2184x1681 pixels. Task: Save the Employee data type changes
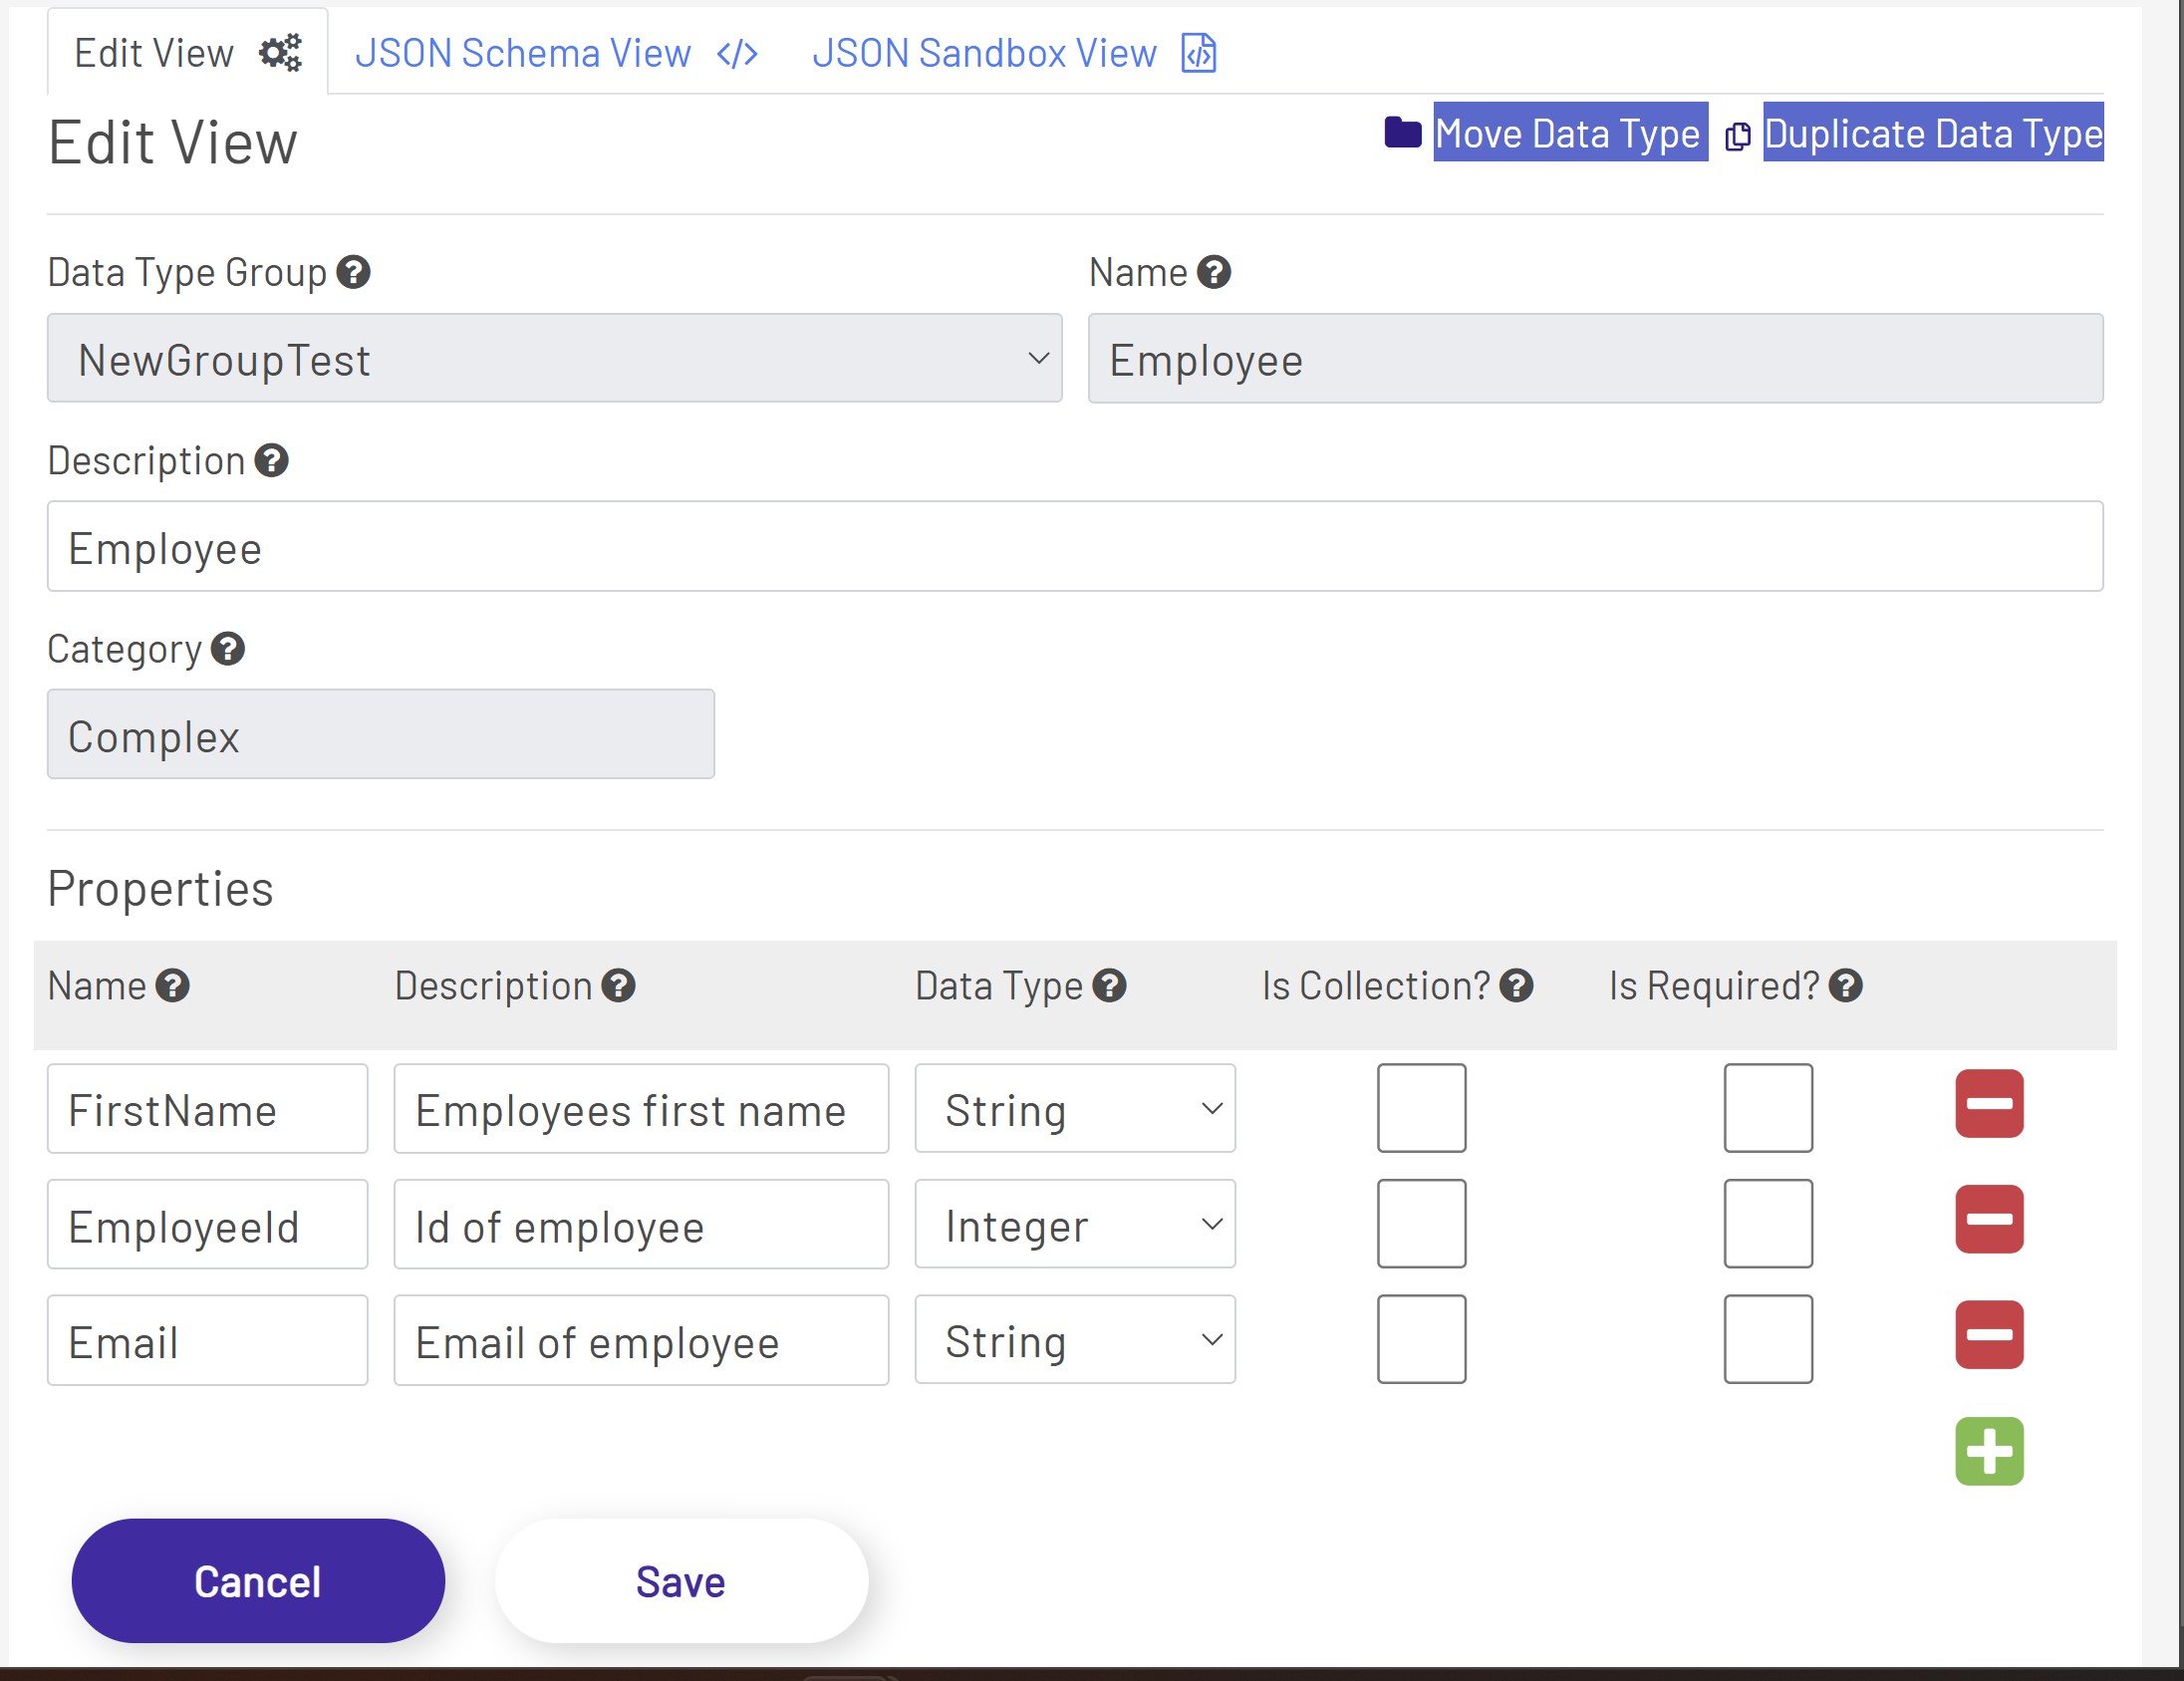680,1581
